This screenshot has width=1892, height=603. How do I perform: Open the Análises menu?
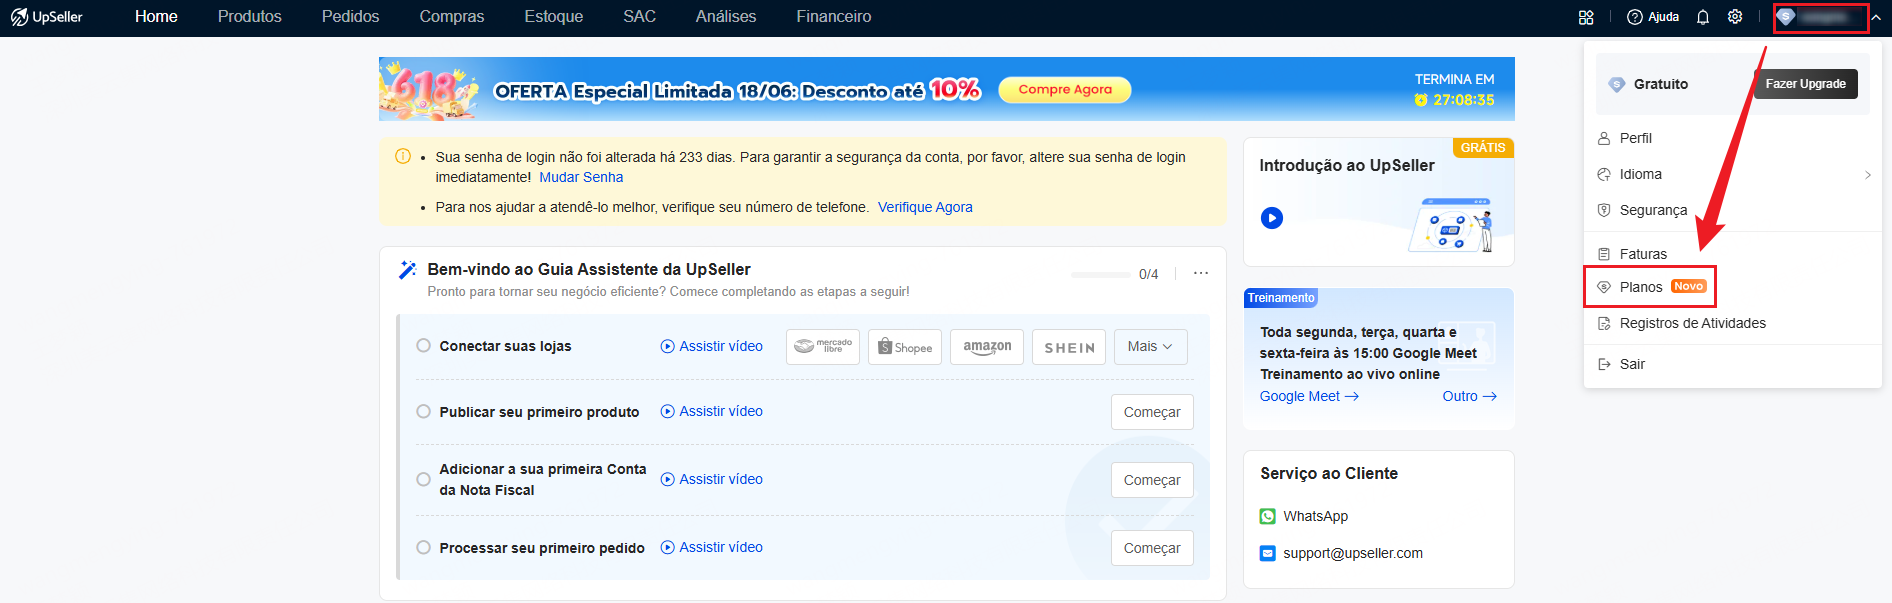coord(726,17)
